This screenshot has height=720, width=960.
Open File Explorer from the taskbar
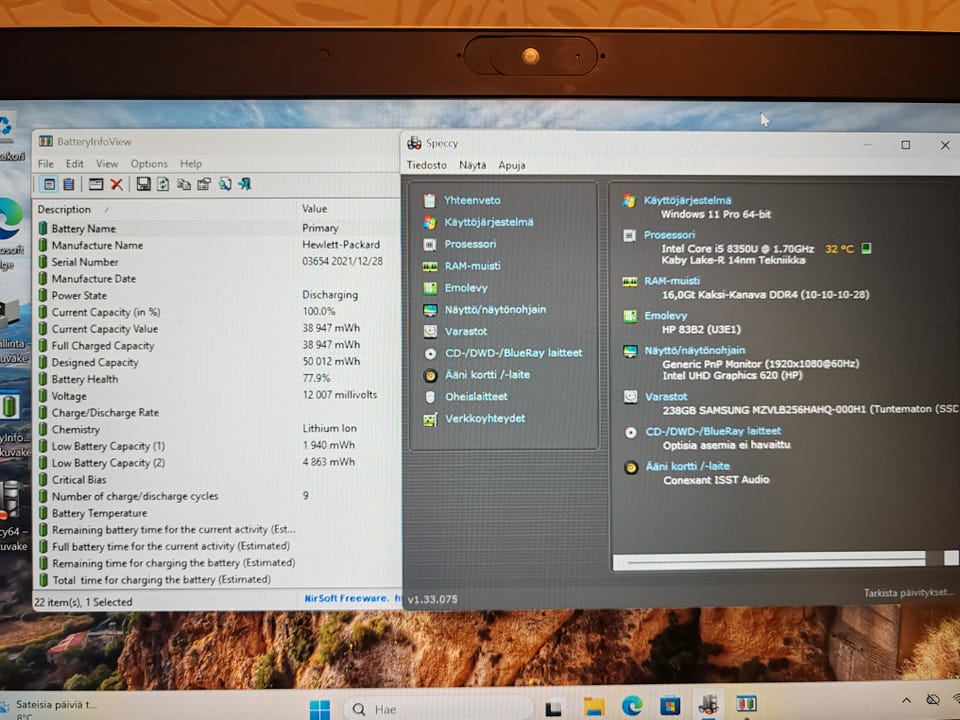tap(594, 707)
